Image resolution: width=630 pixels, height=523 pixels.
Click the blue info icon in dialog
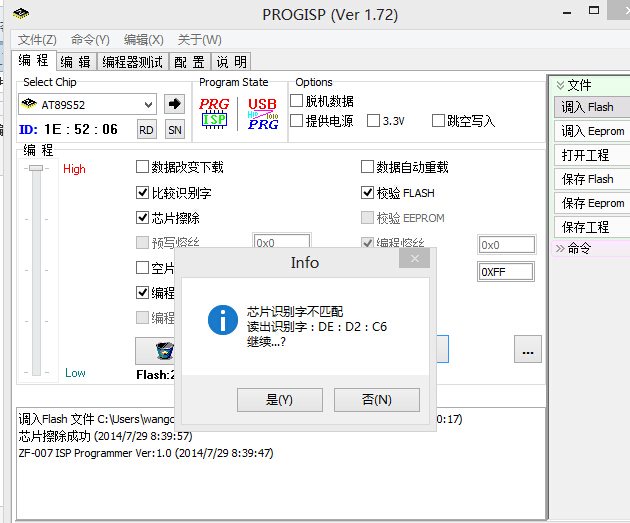click(221, 320)
